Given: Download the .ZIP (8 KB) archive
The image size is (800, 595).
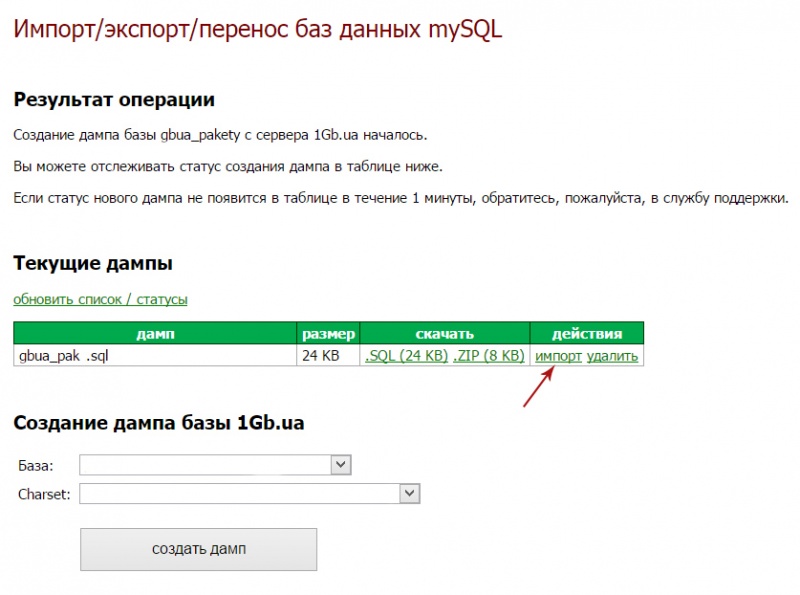Looking at the screenshot, I should (489, 356).
